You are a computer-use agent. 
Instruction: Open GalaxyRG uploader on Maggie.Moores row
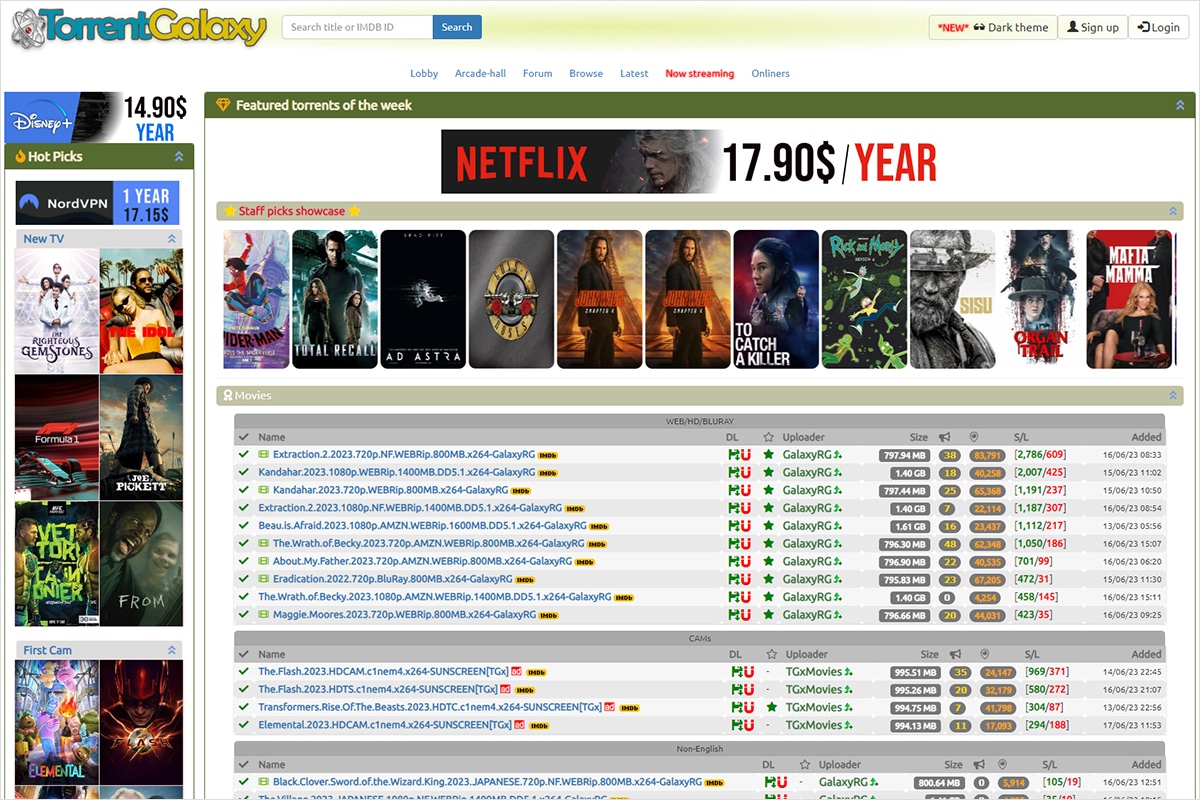pos(806,615)
